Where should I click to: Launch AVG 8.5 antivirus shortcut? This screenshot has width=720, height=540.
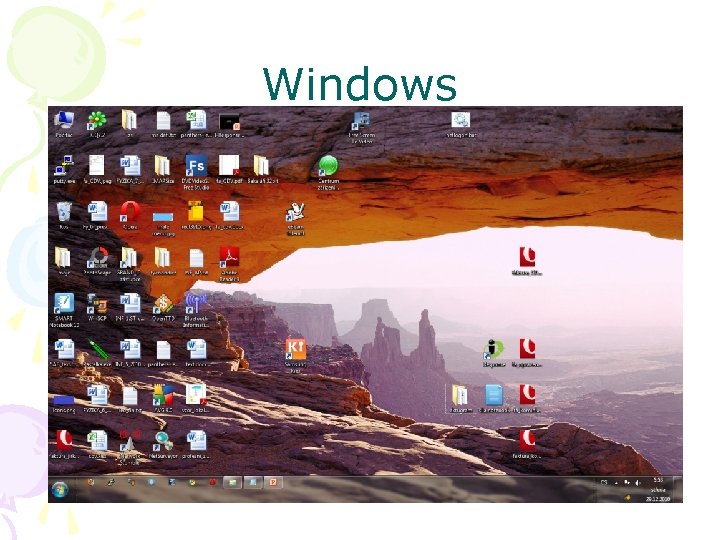point(163,399)
